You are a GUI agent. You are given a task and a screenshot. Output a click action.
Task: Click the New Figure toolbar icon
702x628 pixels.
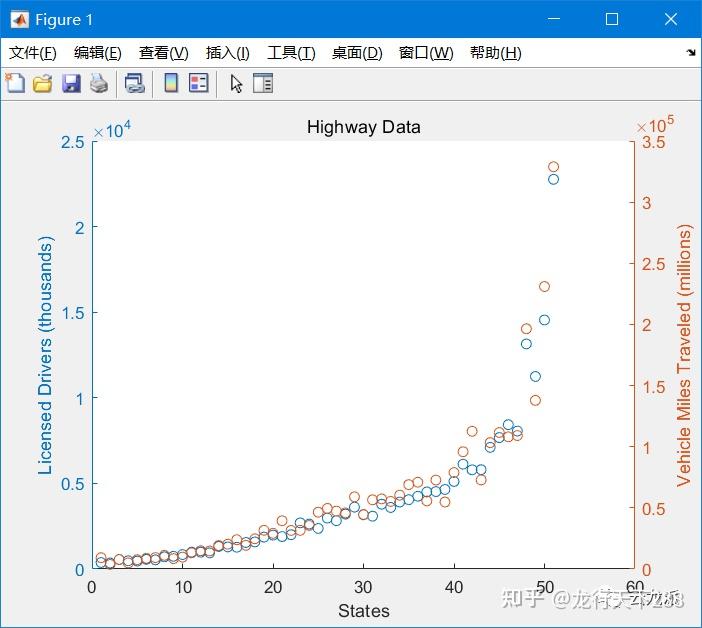tap(15, 83)
